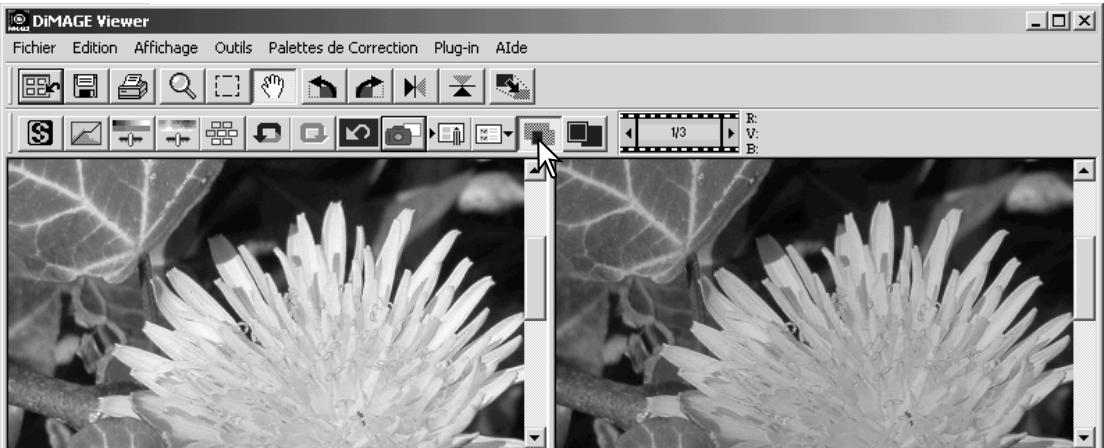Load image correction job list icon
This screenshot has height=448, width=1104.
(488, 133)
